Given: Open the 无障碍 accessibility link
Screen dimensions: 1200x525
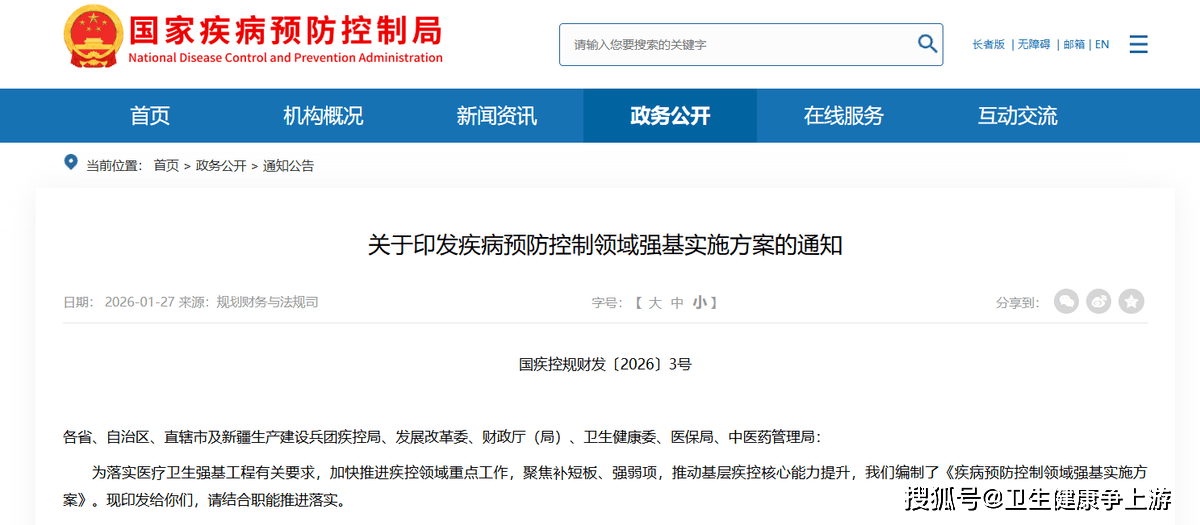Looking at the screenshot, I should pos(1034,45).
